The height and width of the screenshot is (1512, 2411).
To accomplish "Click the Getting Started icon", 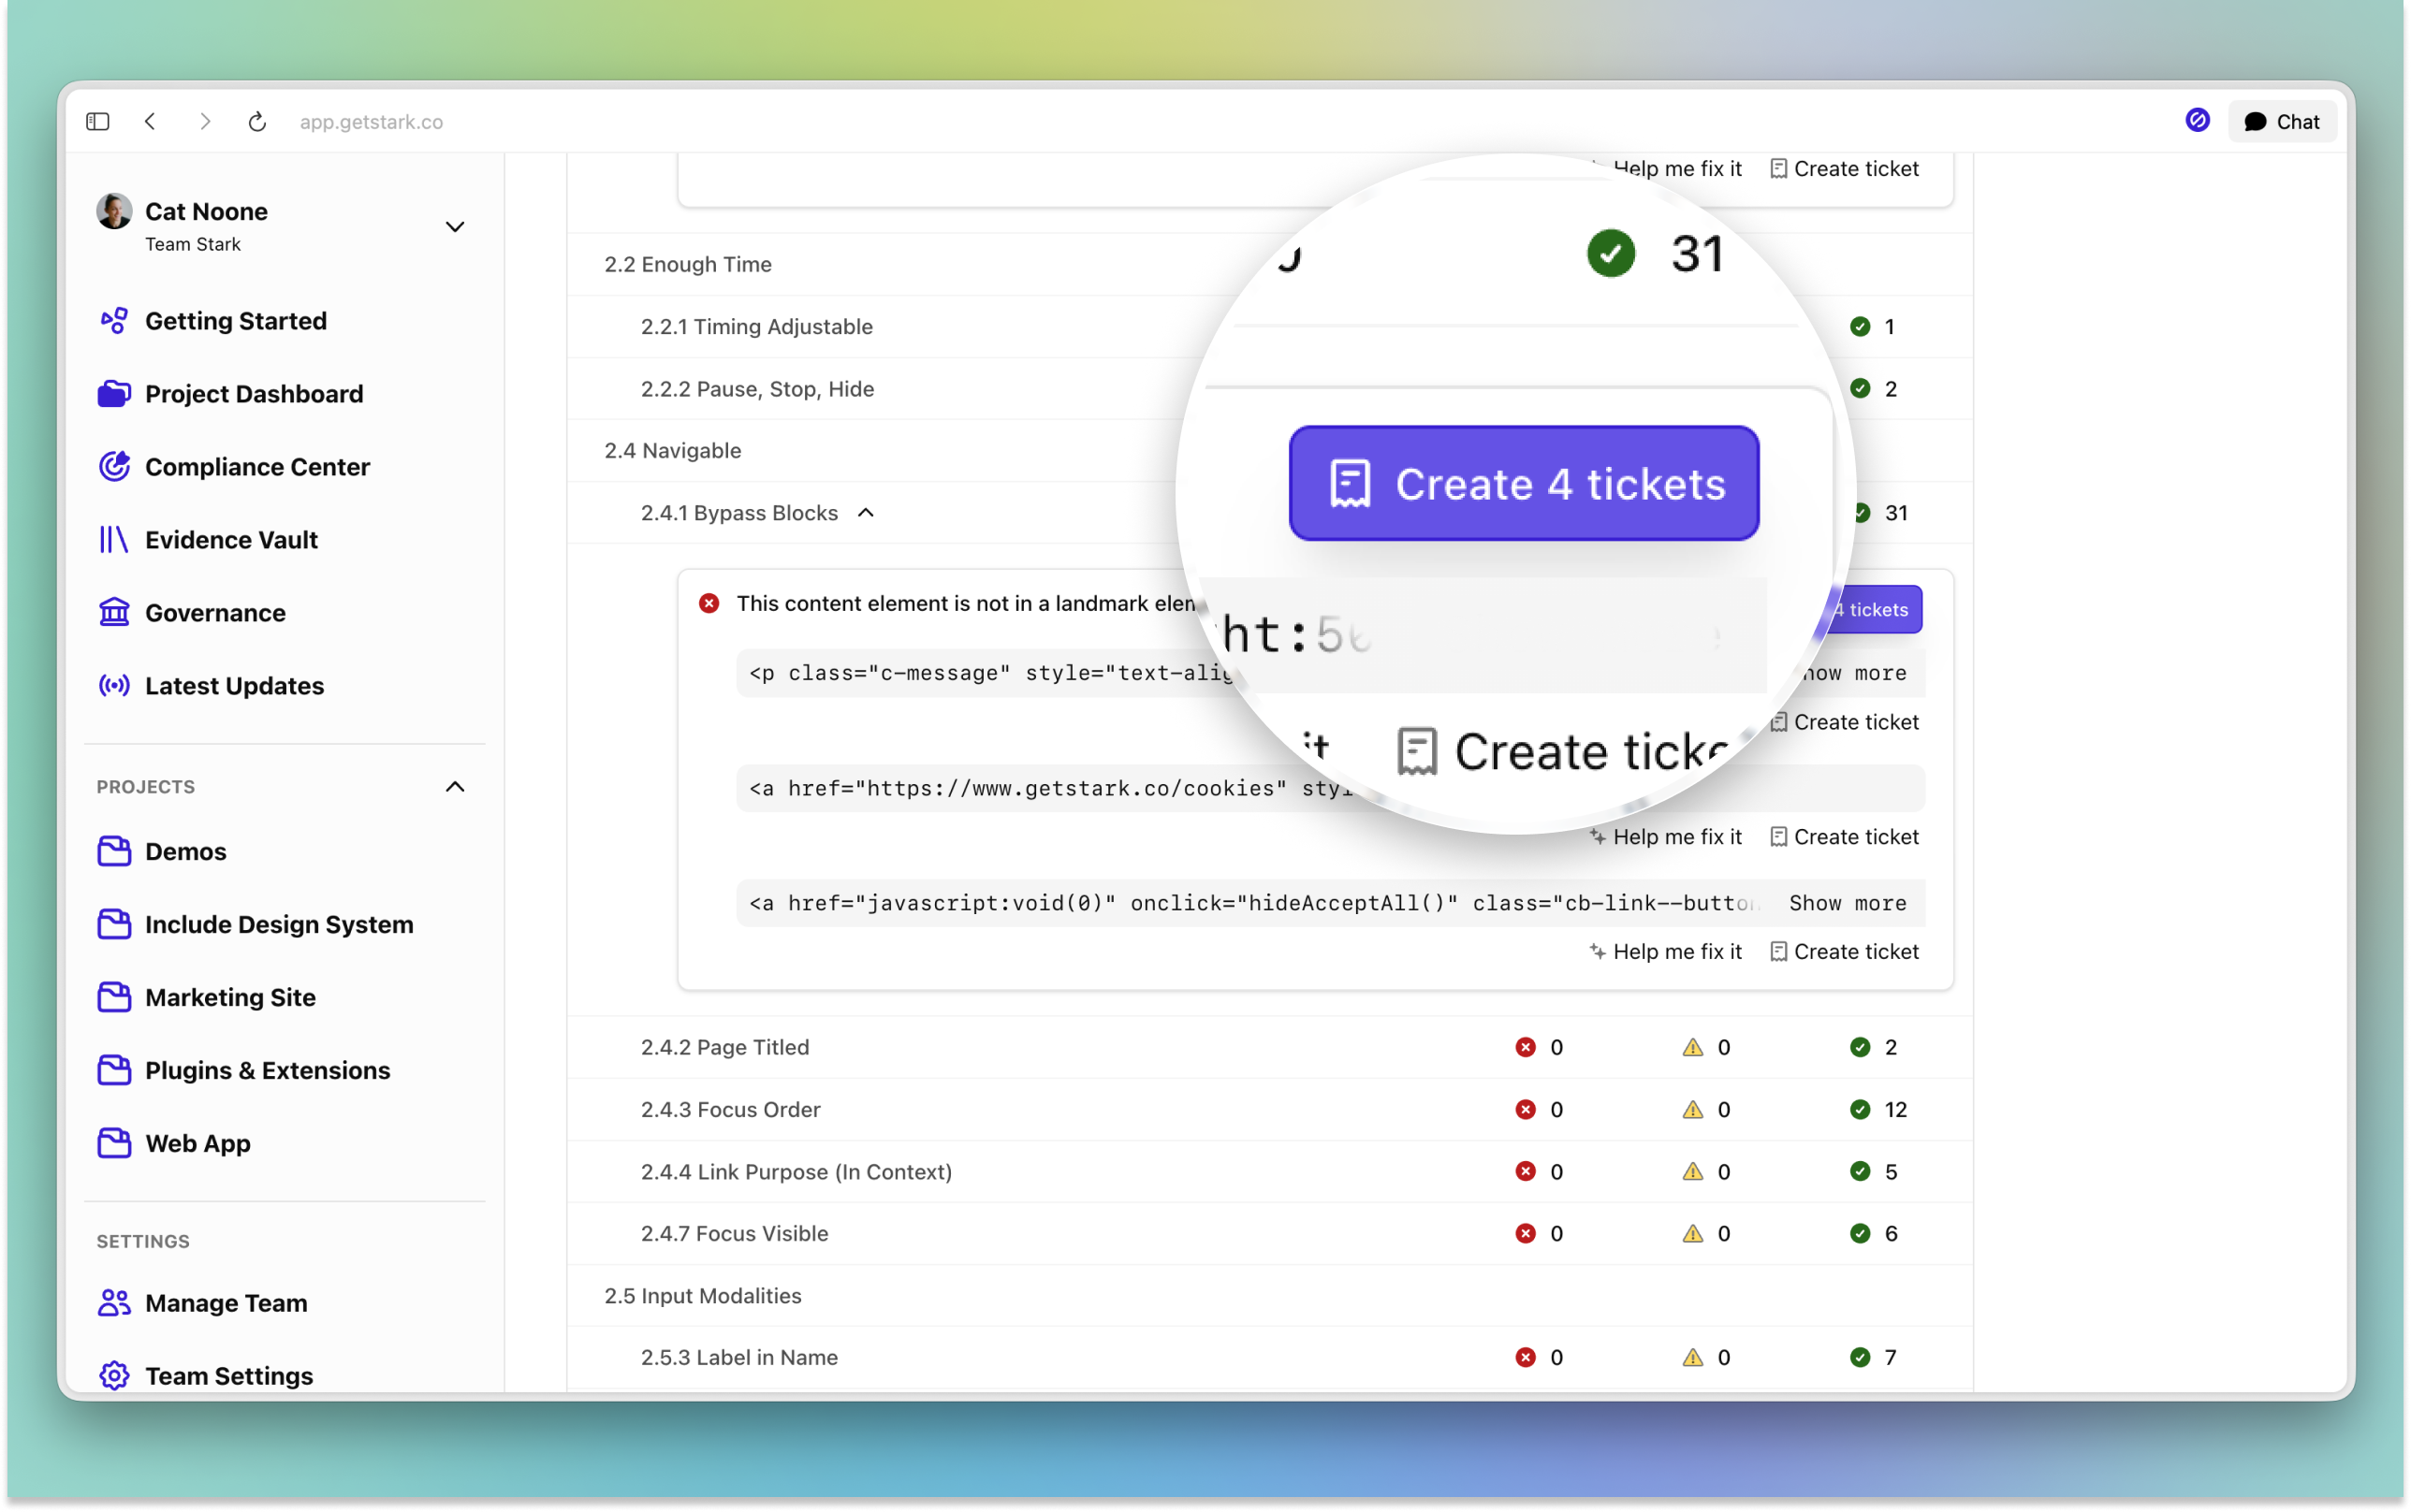I will click(x=114, y=320).
